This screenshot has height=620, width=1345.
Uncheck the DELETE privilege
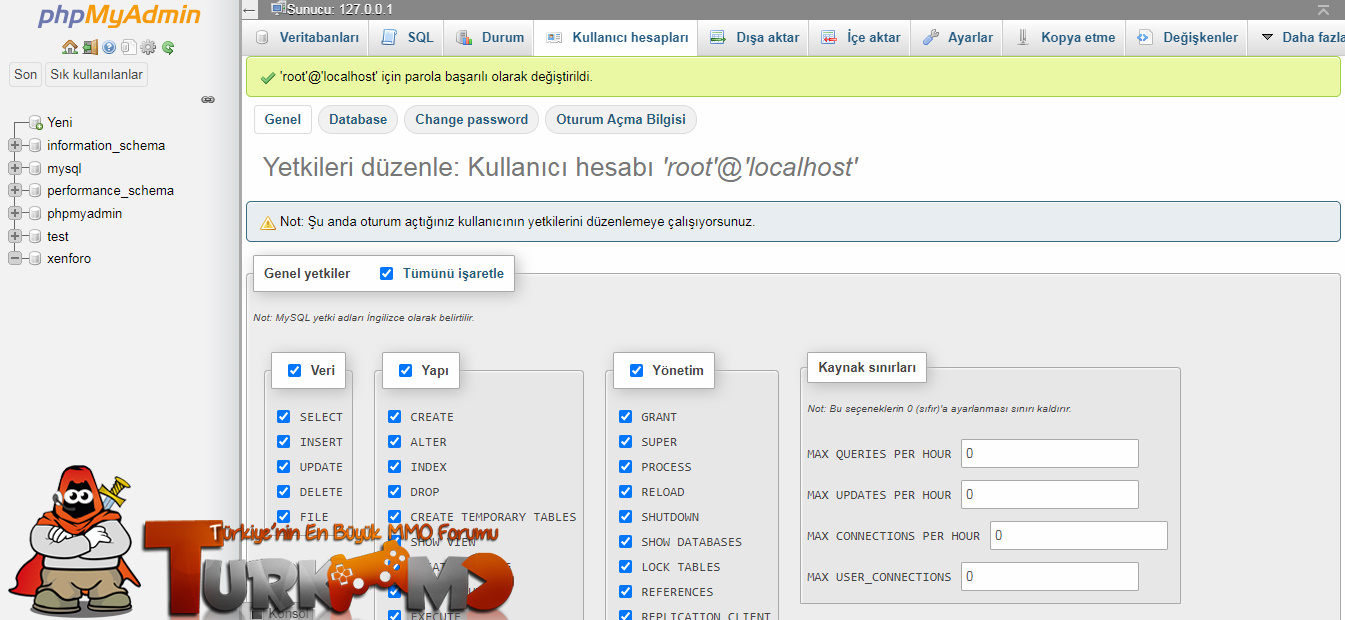coord(283,492)
